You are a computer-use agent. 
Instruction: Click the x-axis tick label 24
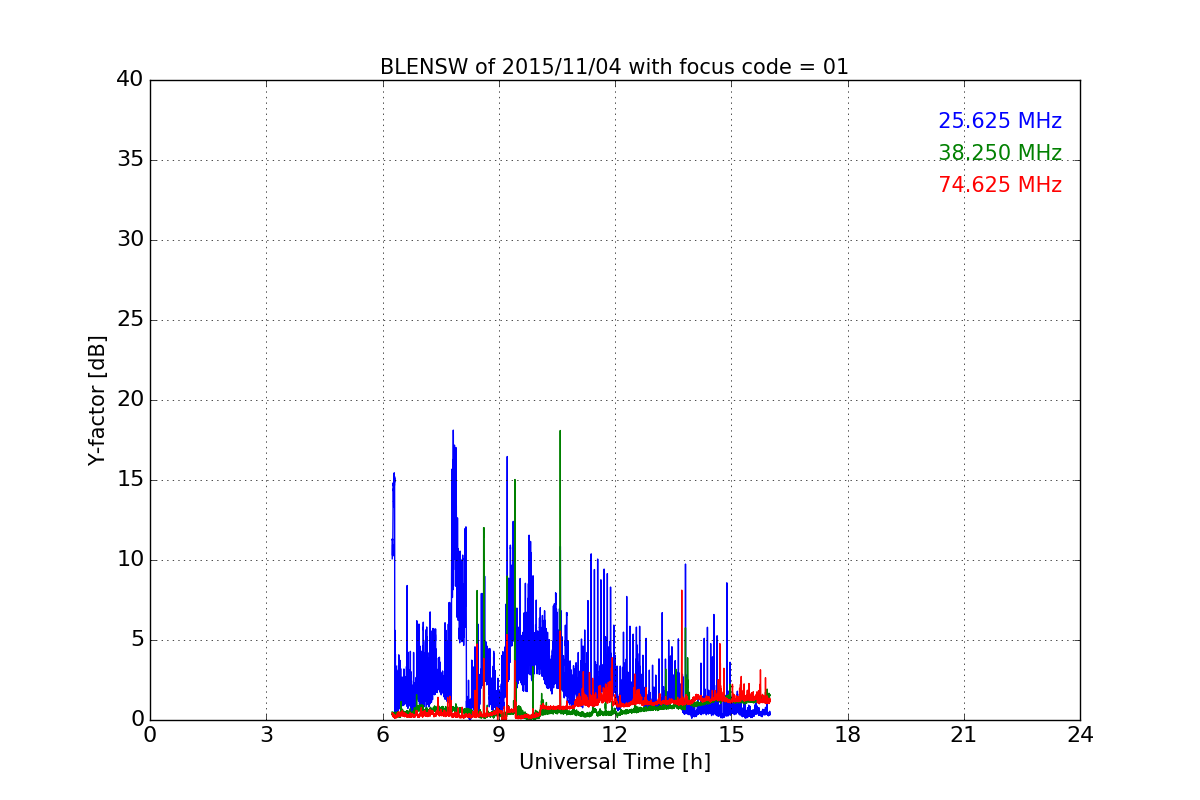[x=1080, y=735]
